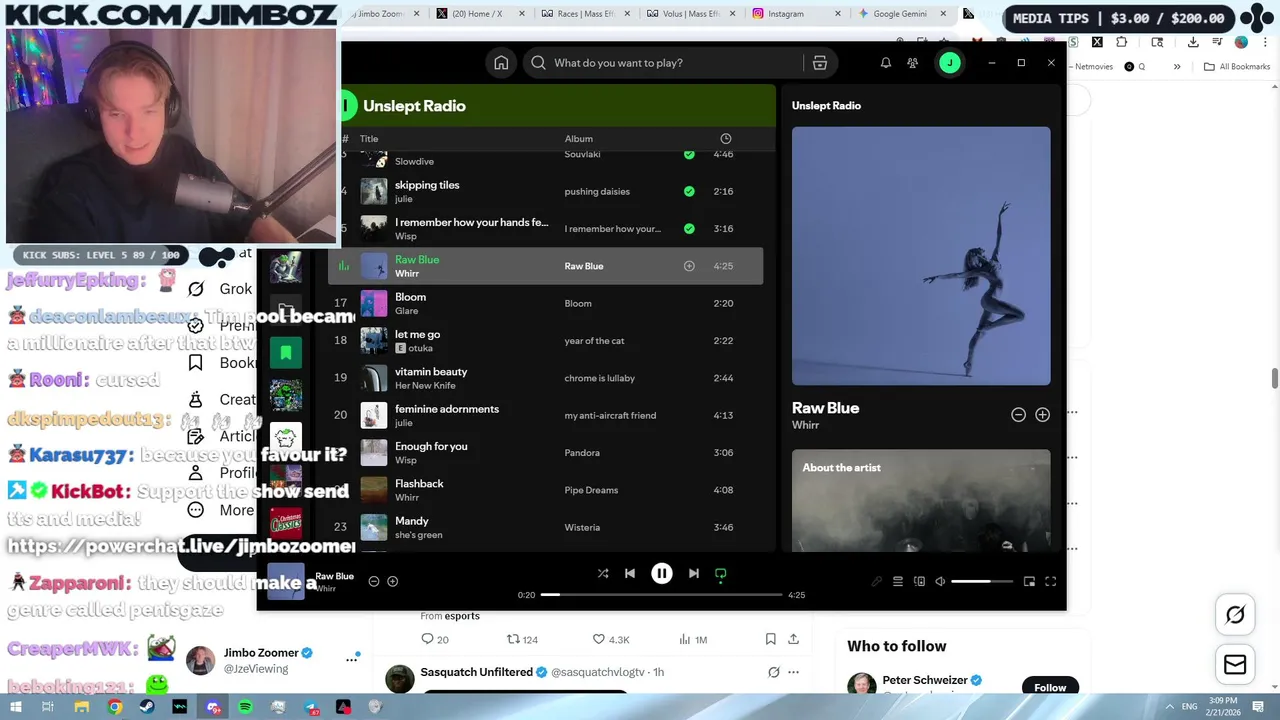Expand bookmarks bar overflow chevron
1280x720 pixels.
(x=1177, y=67)
